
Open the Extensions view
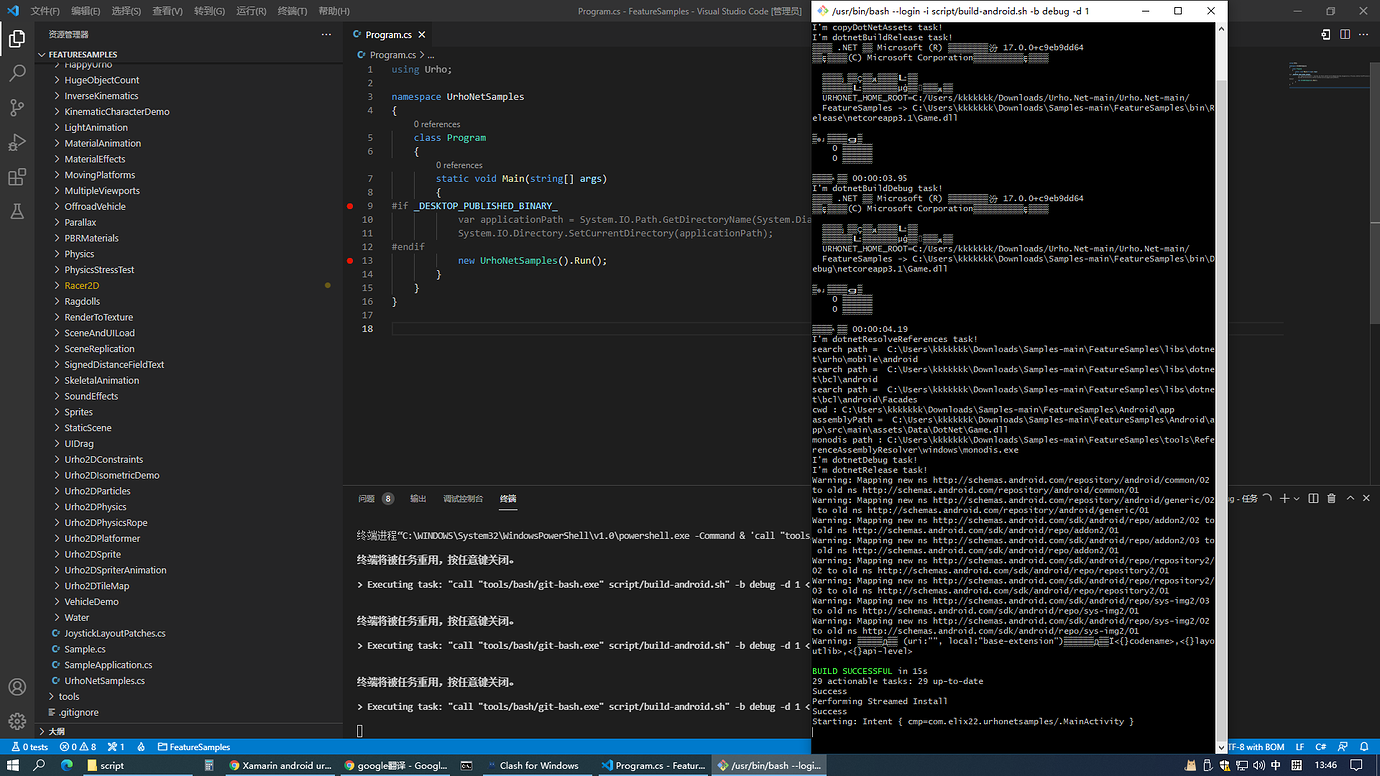[17, 177]
